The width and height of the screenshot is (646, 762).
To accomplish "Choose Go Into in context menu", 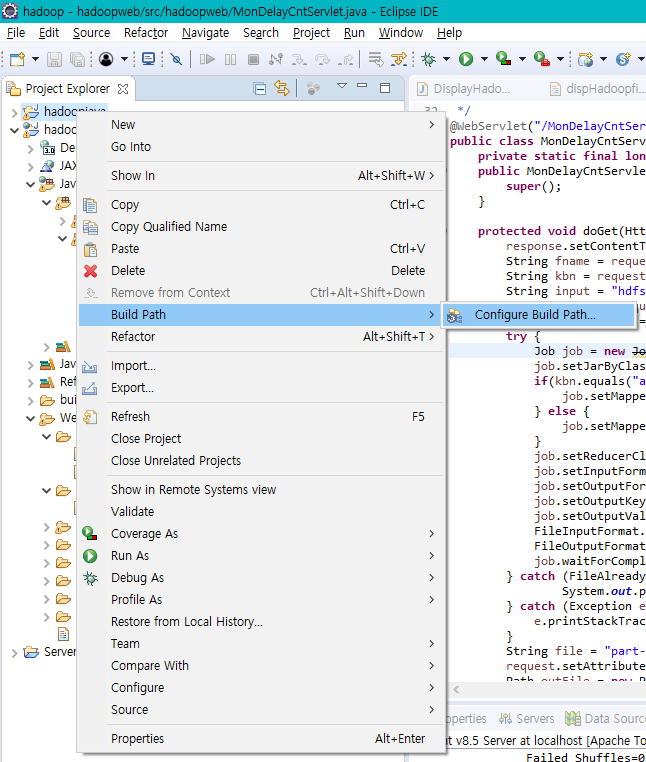I will [261, 147].
